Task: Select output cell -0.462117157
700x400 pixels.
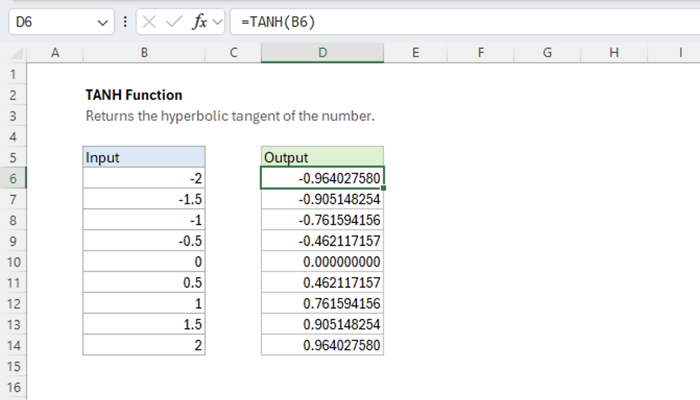Action: pos(322,241)
